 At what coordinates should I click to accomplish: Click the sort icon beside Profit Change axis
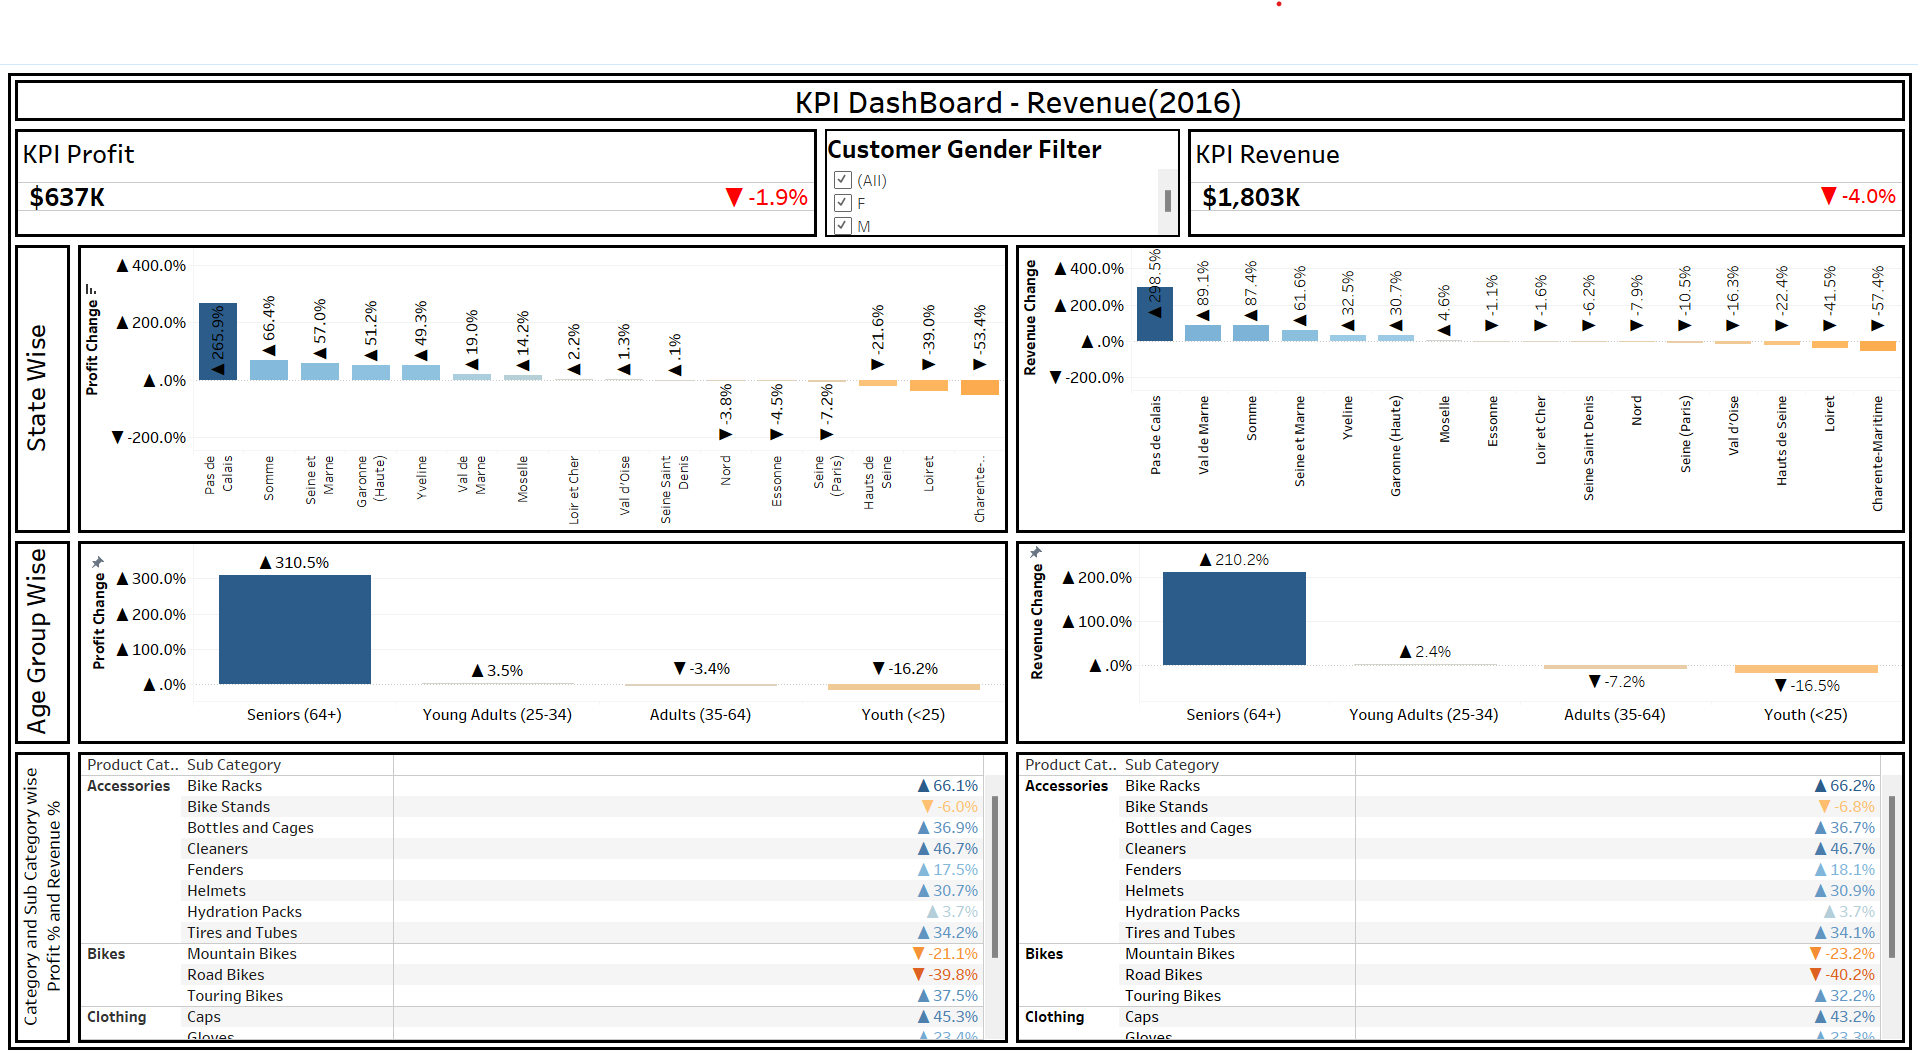[x=92, y=290]
